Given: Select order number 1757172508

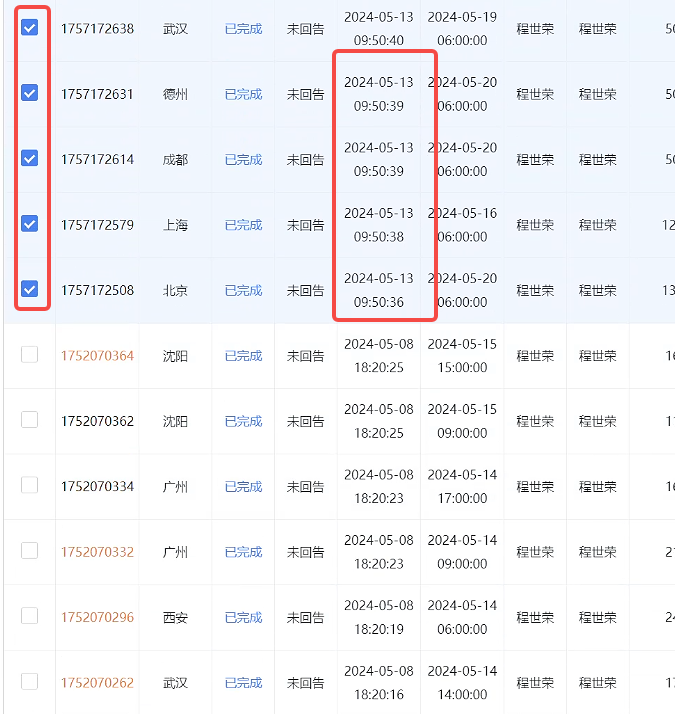Looking at the screenshot, I should 97,291.
